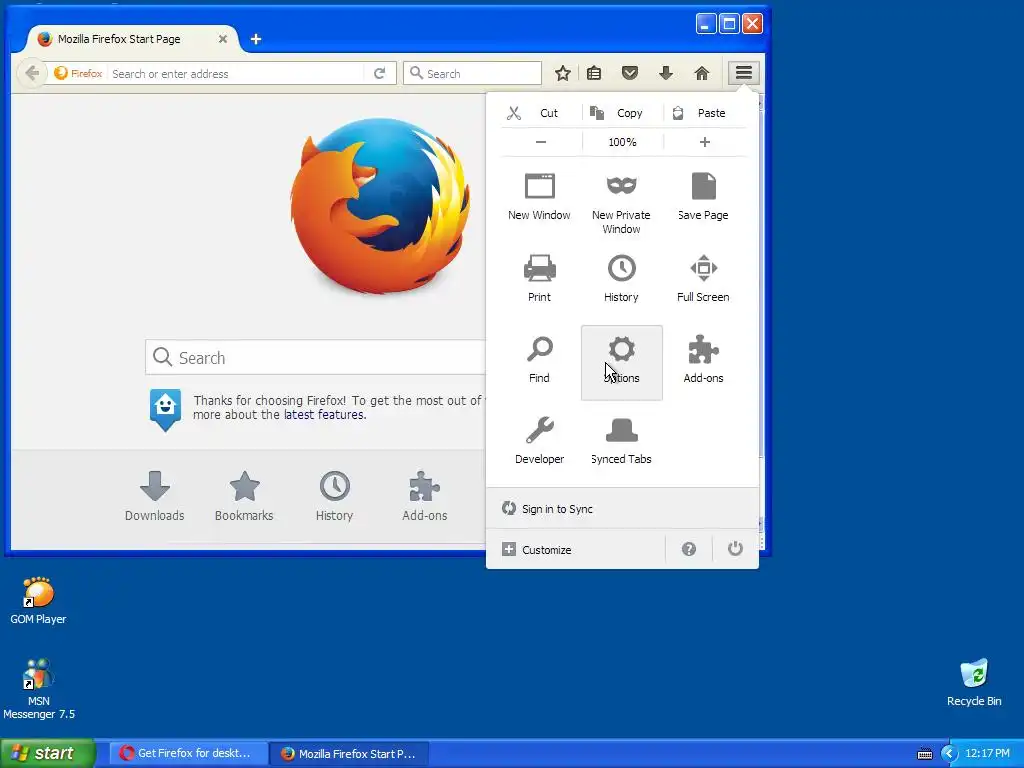Screen dimensions: 1024x768
Task: Select MSN Messenger 7.5 desktop shortcut
Action: click(39, 689)
